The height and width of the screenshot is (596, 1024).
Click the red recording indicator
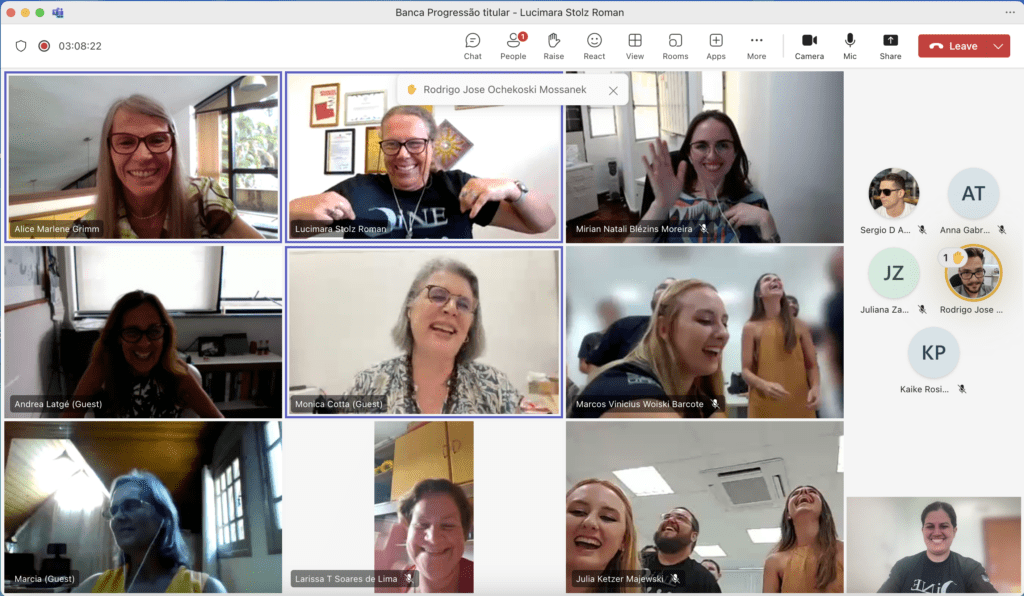44,46
